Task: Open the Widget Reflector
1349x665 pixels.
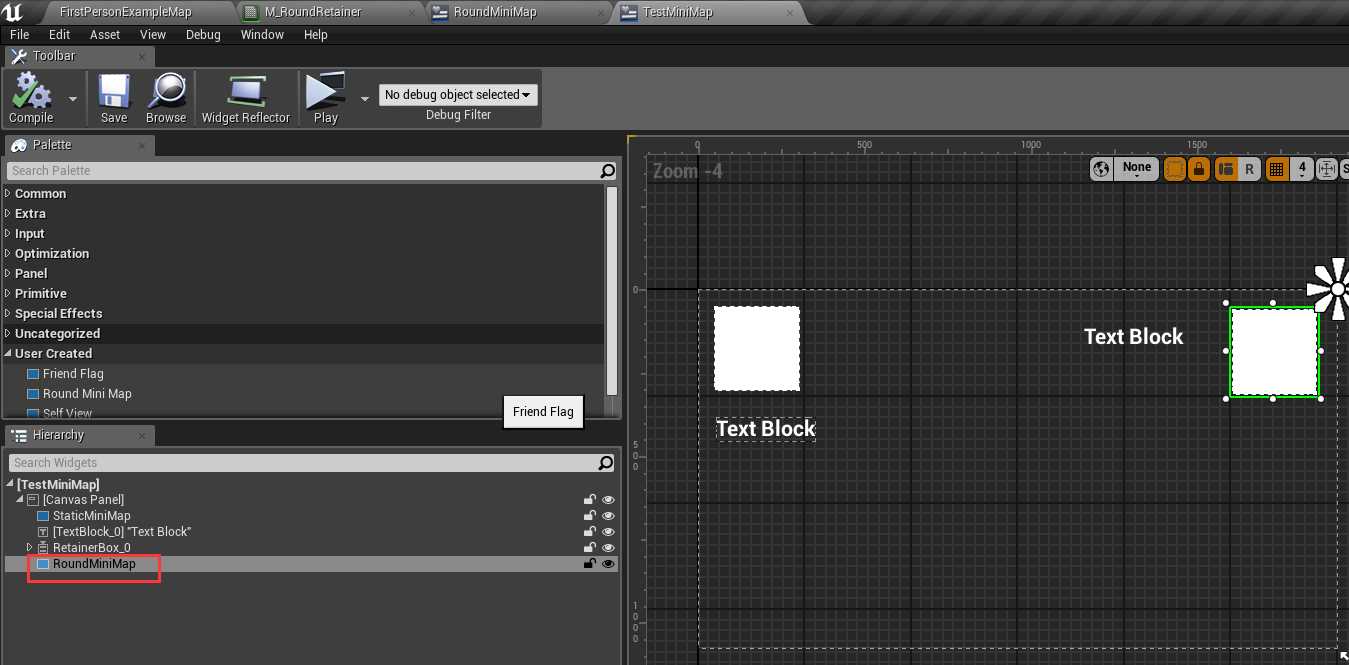Action: click(246, 99)
